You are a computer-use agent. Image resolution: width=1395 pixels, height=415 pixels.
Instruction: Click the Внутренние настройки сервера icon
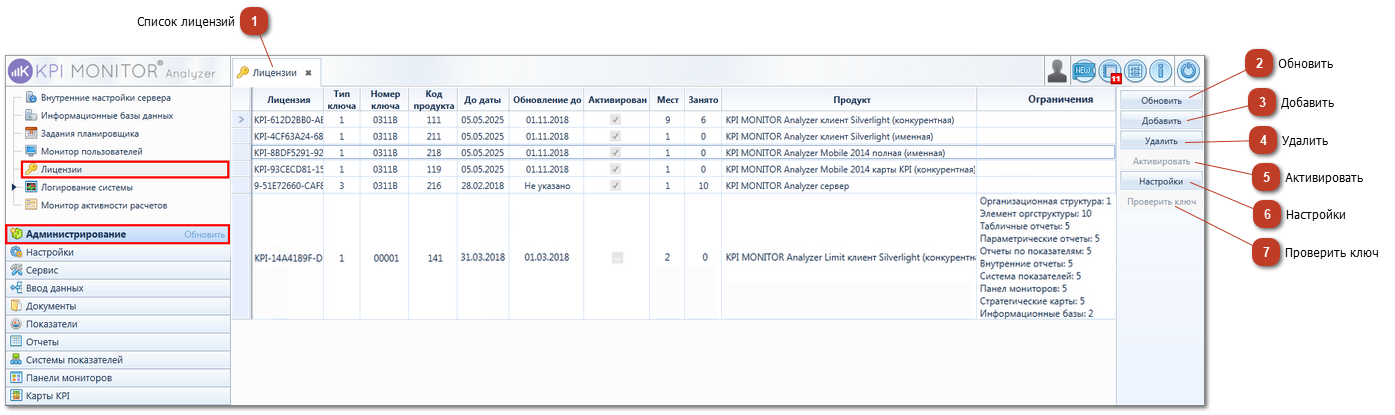click(x=31, y=97)
